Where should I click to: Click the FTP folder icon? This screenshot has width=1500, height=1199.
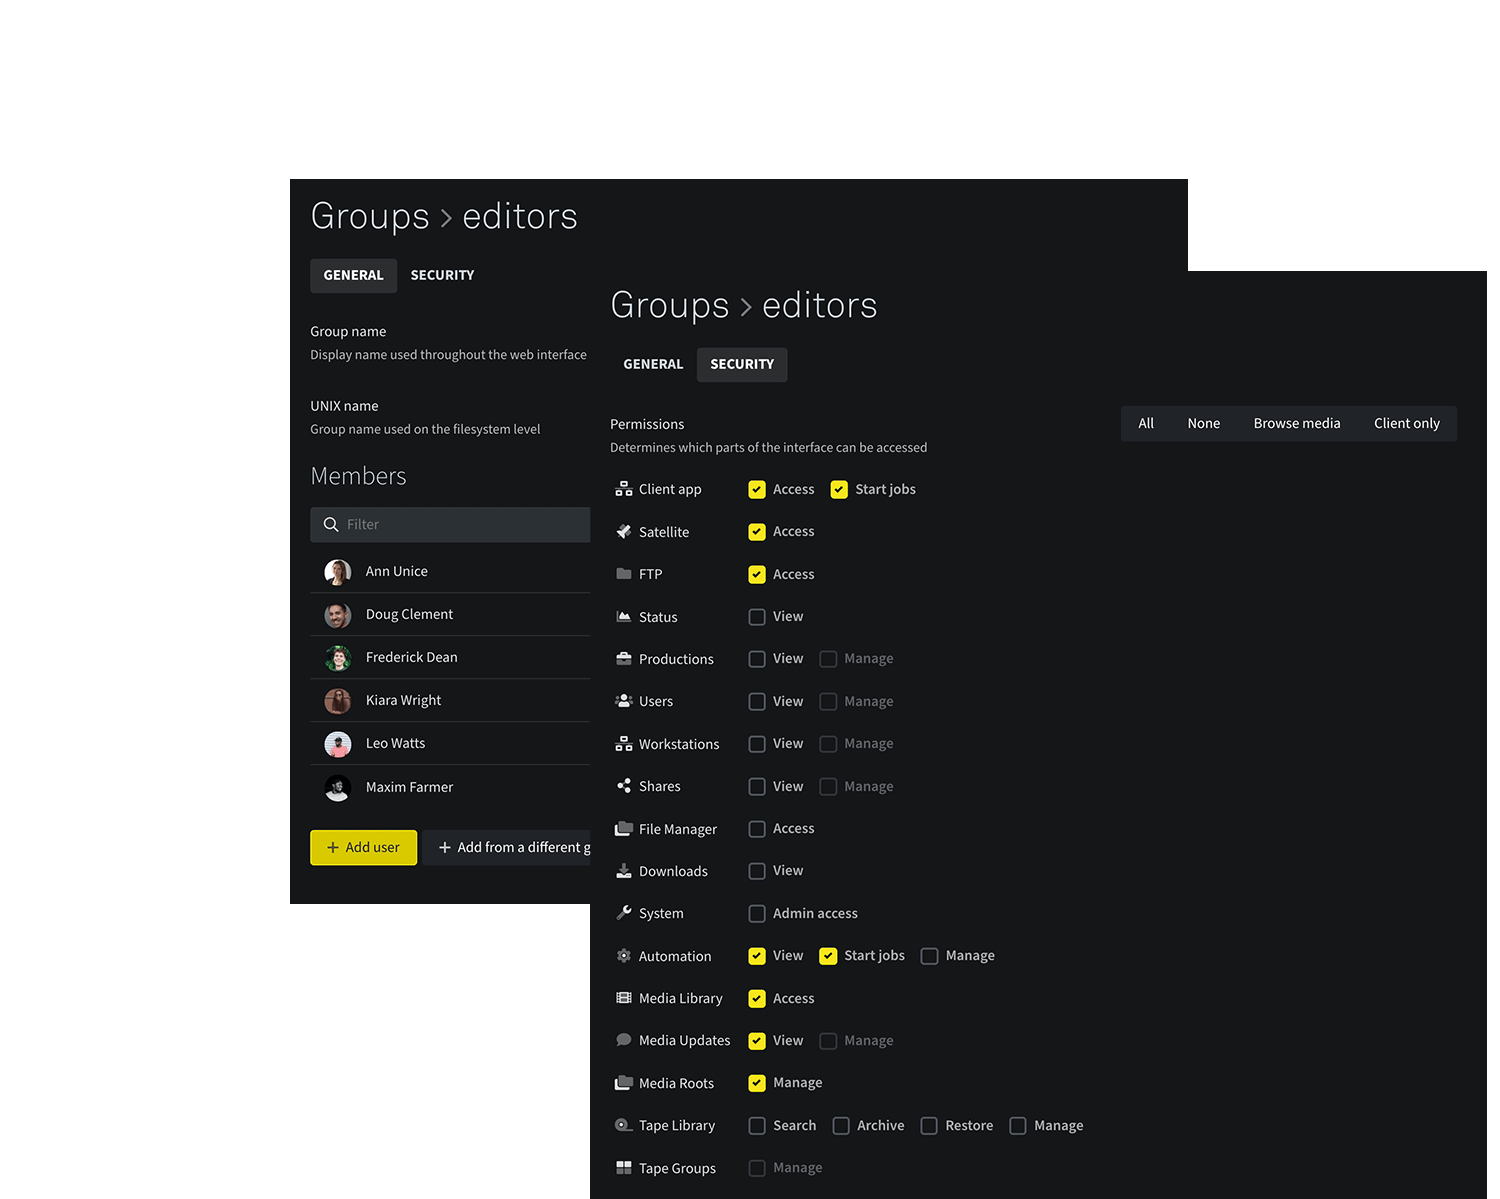point(624,574)
